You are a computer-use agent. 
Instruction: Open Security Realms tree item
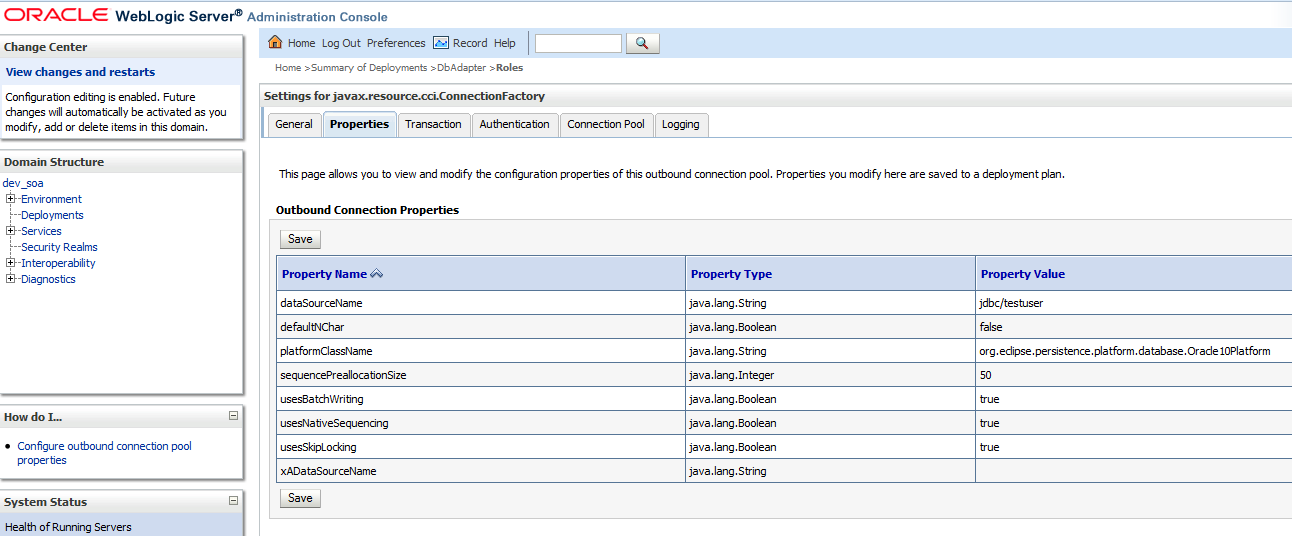[x=59, y=247]
